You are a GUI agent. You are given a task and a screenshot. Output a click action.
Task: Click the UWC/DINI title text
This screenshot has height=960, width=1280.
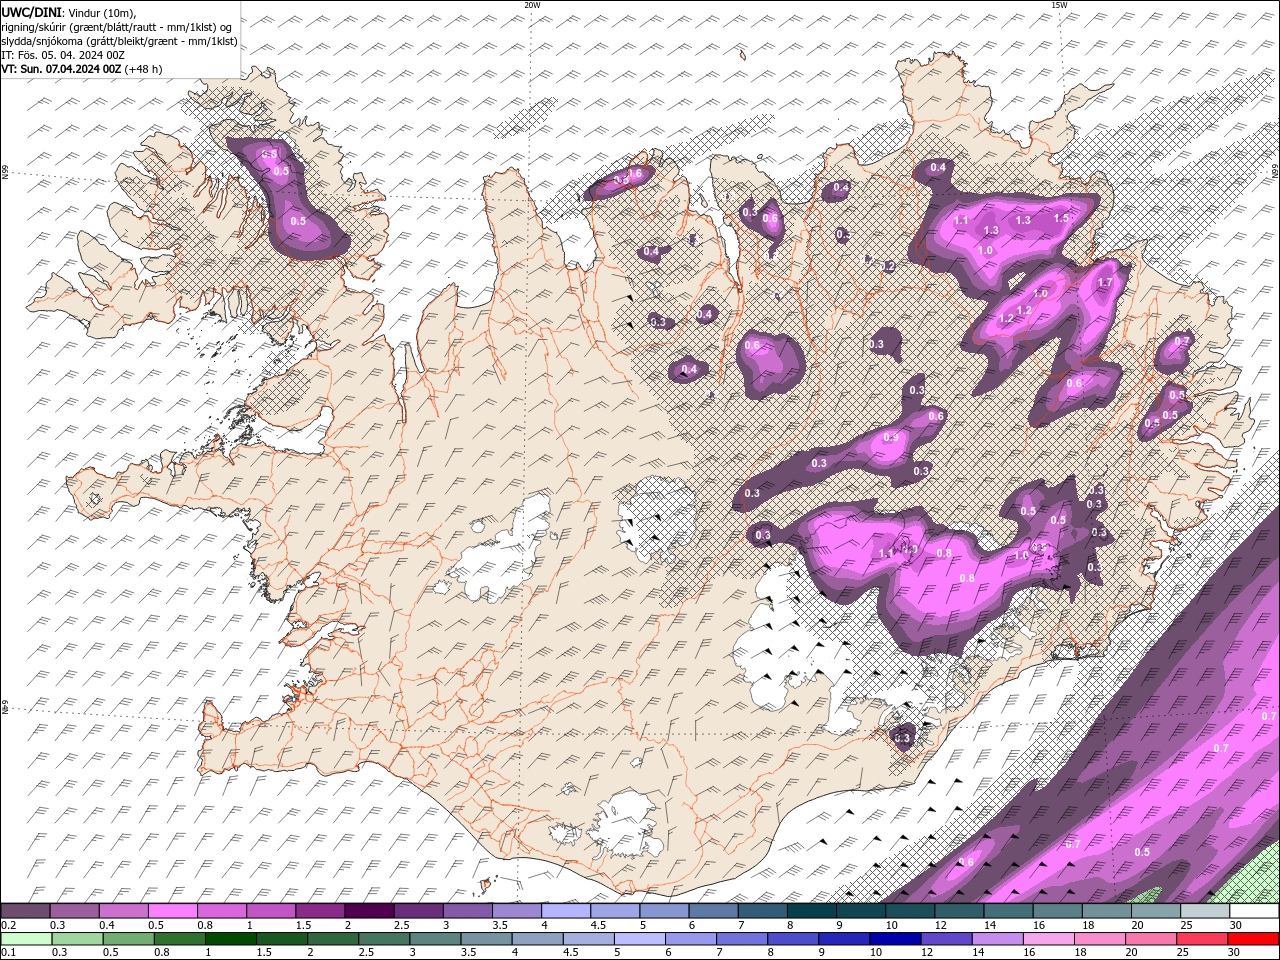32,11
